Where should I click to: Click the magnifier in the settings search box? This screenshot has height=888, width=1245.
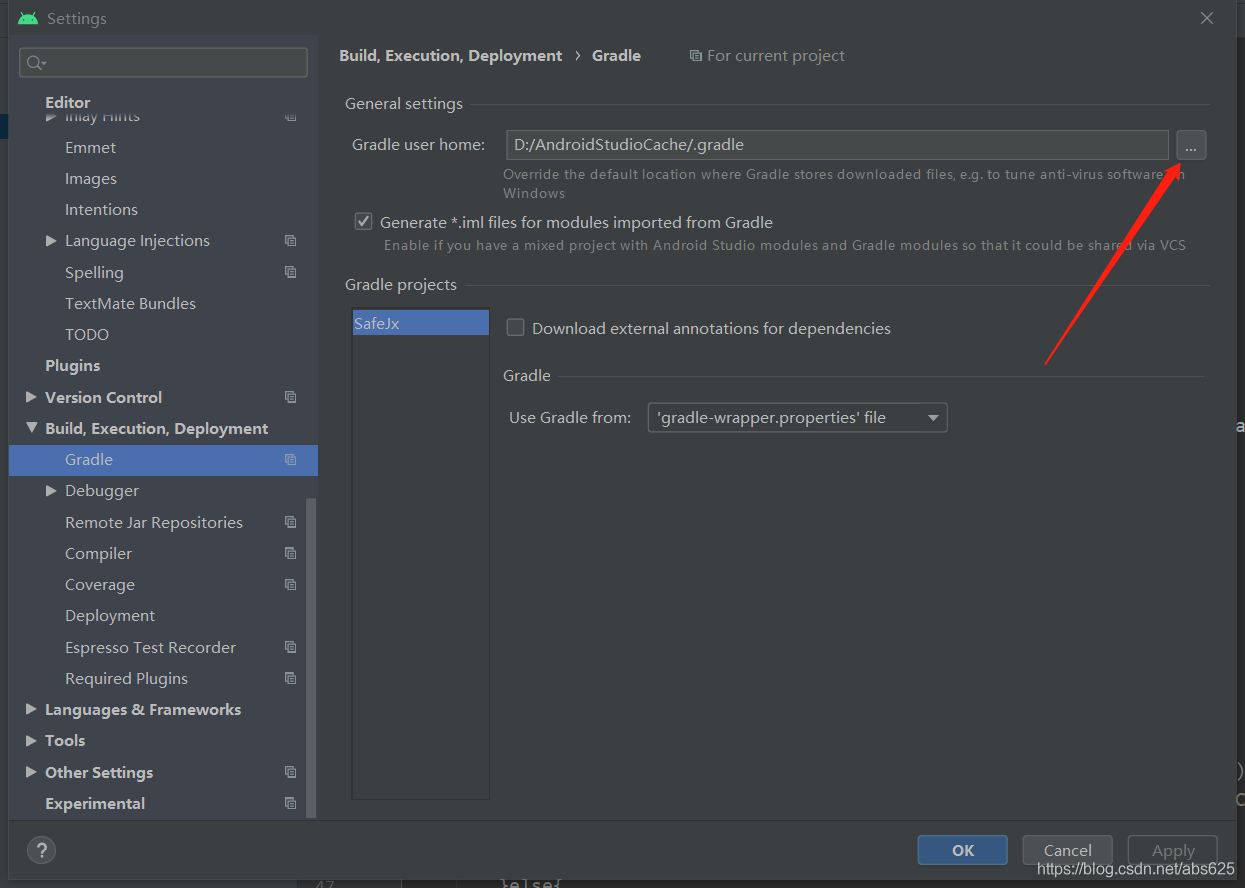pos(31,62)
